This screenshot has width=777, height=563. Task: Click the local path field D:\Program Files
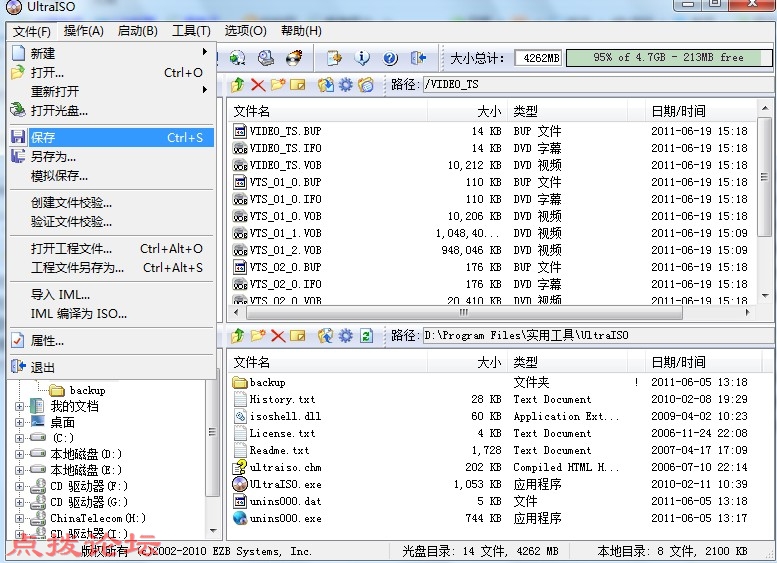tap(597, 336)
